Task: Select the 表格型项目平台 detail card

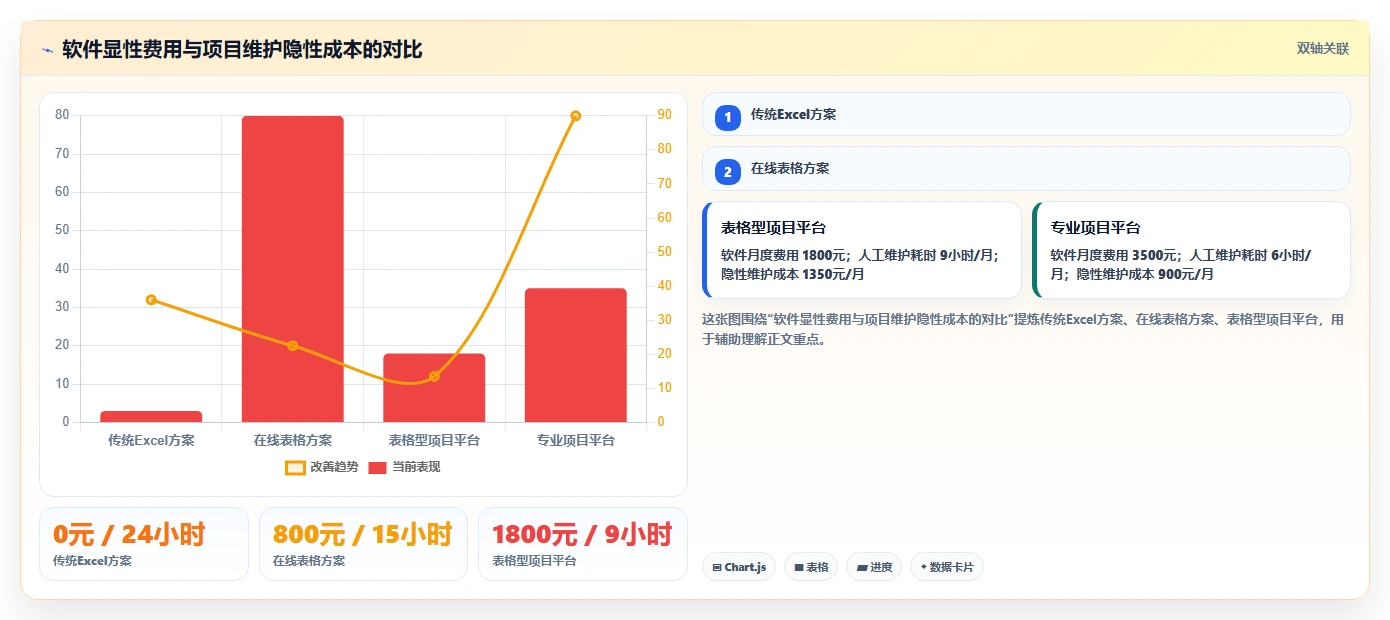Action: point(862,250)
